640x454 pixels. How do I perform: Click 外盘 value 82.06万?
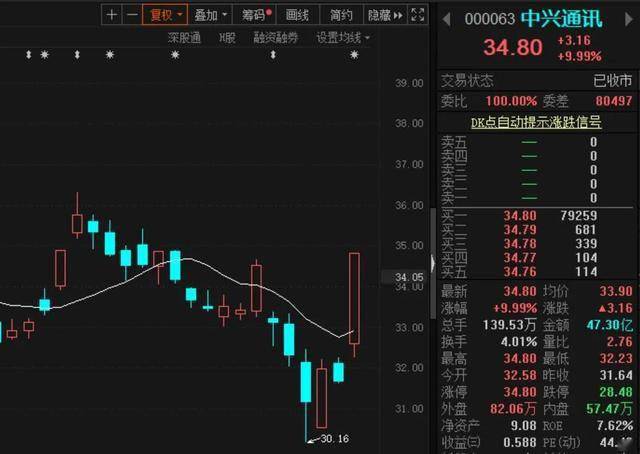pos(513,409)
